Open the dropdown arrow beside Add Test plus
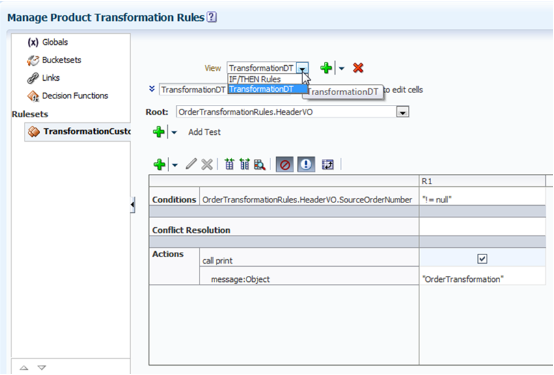This screenshot has height=375, width=554. click(x=174, y=133)
